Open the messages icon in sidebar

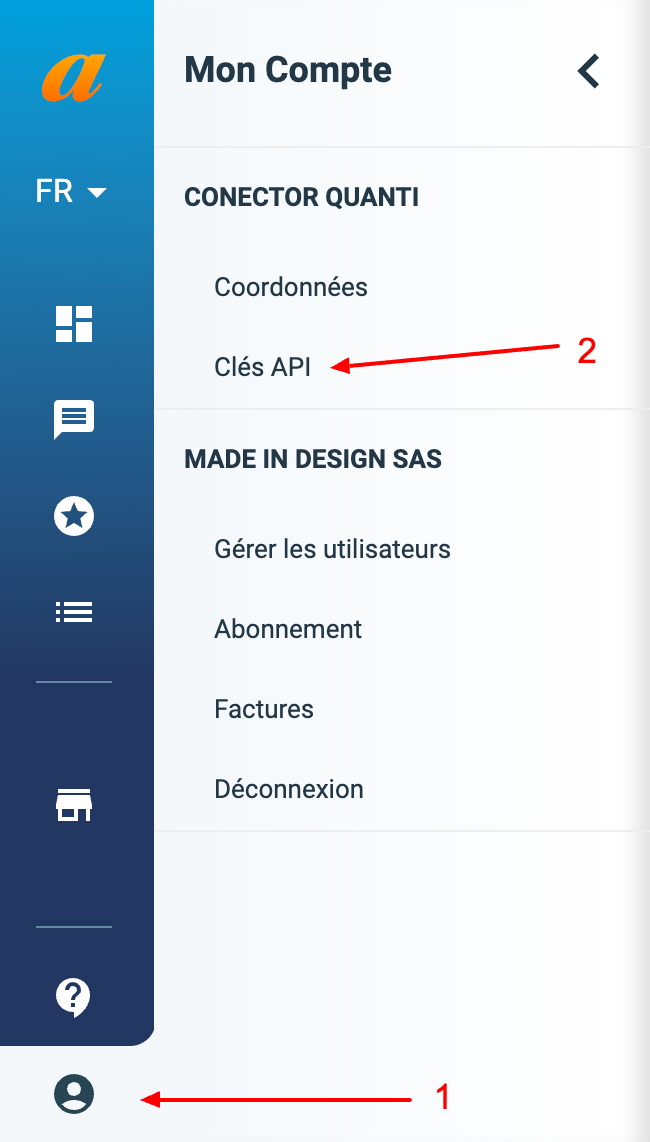73,420
